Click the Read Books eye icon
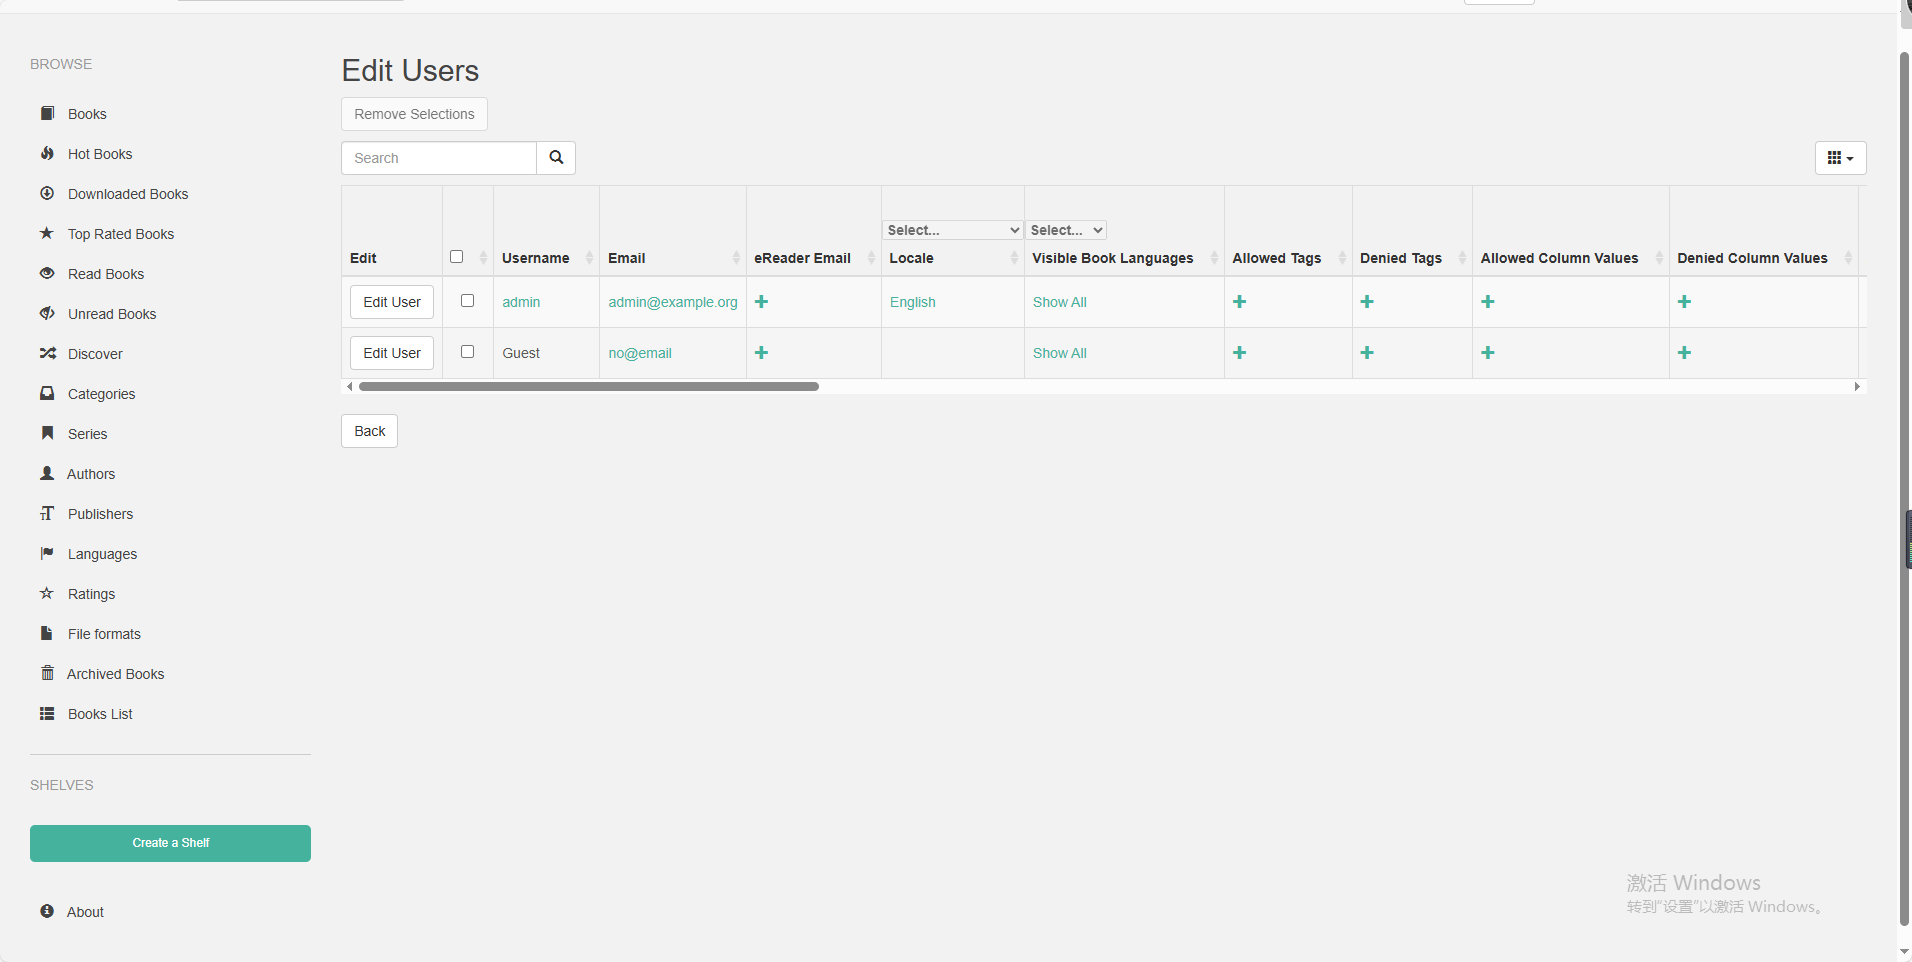This screenshot has width=1912, height=962. [x=47, y=273]
